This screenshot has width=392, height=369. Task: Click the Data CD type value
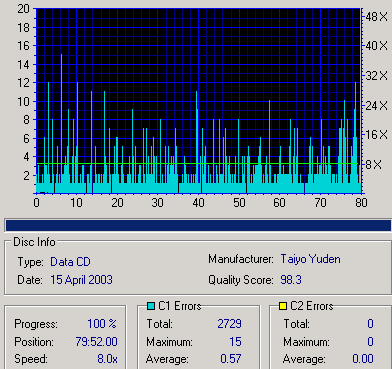coord(70,262)
